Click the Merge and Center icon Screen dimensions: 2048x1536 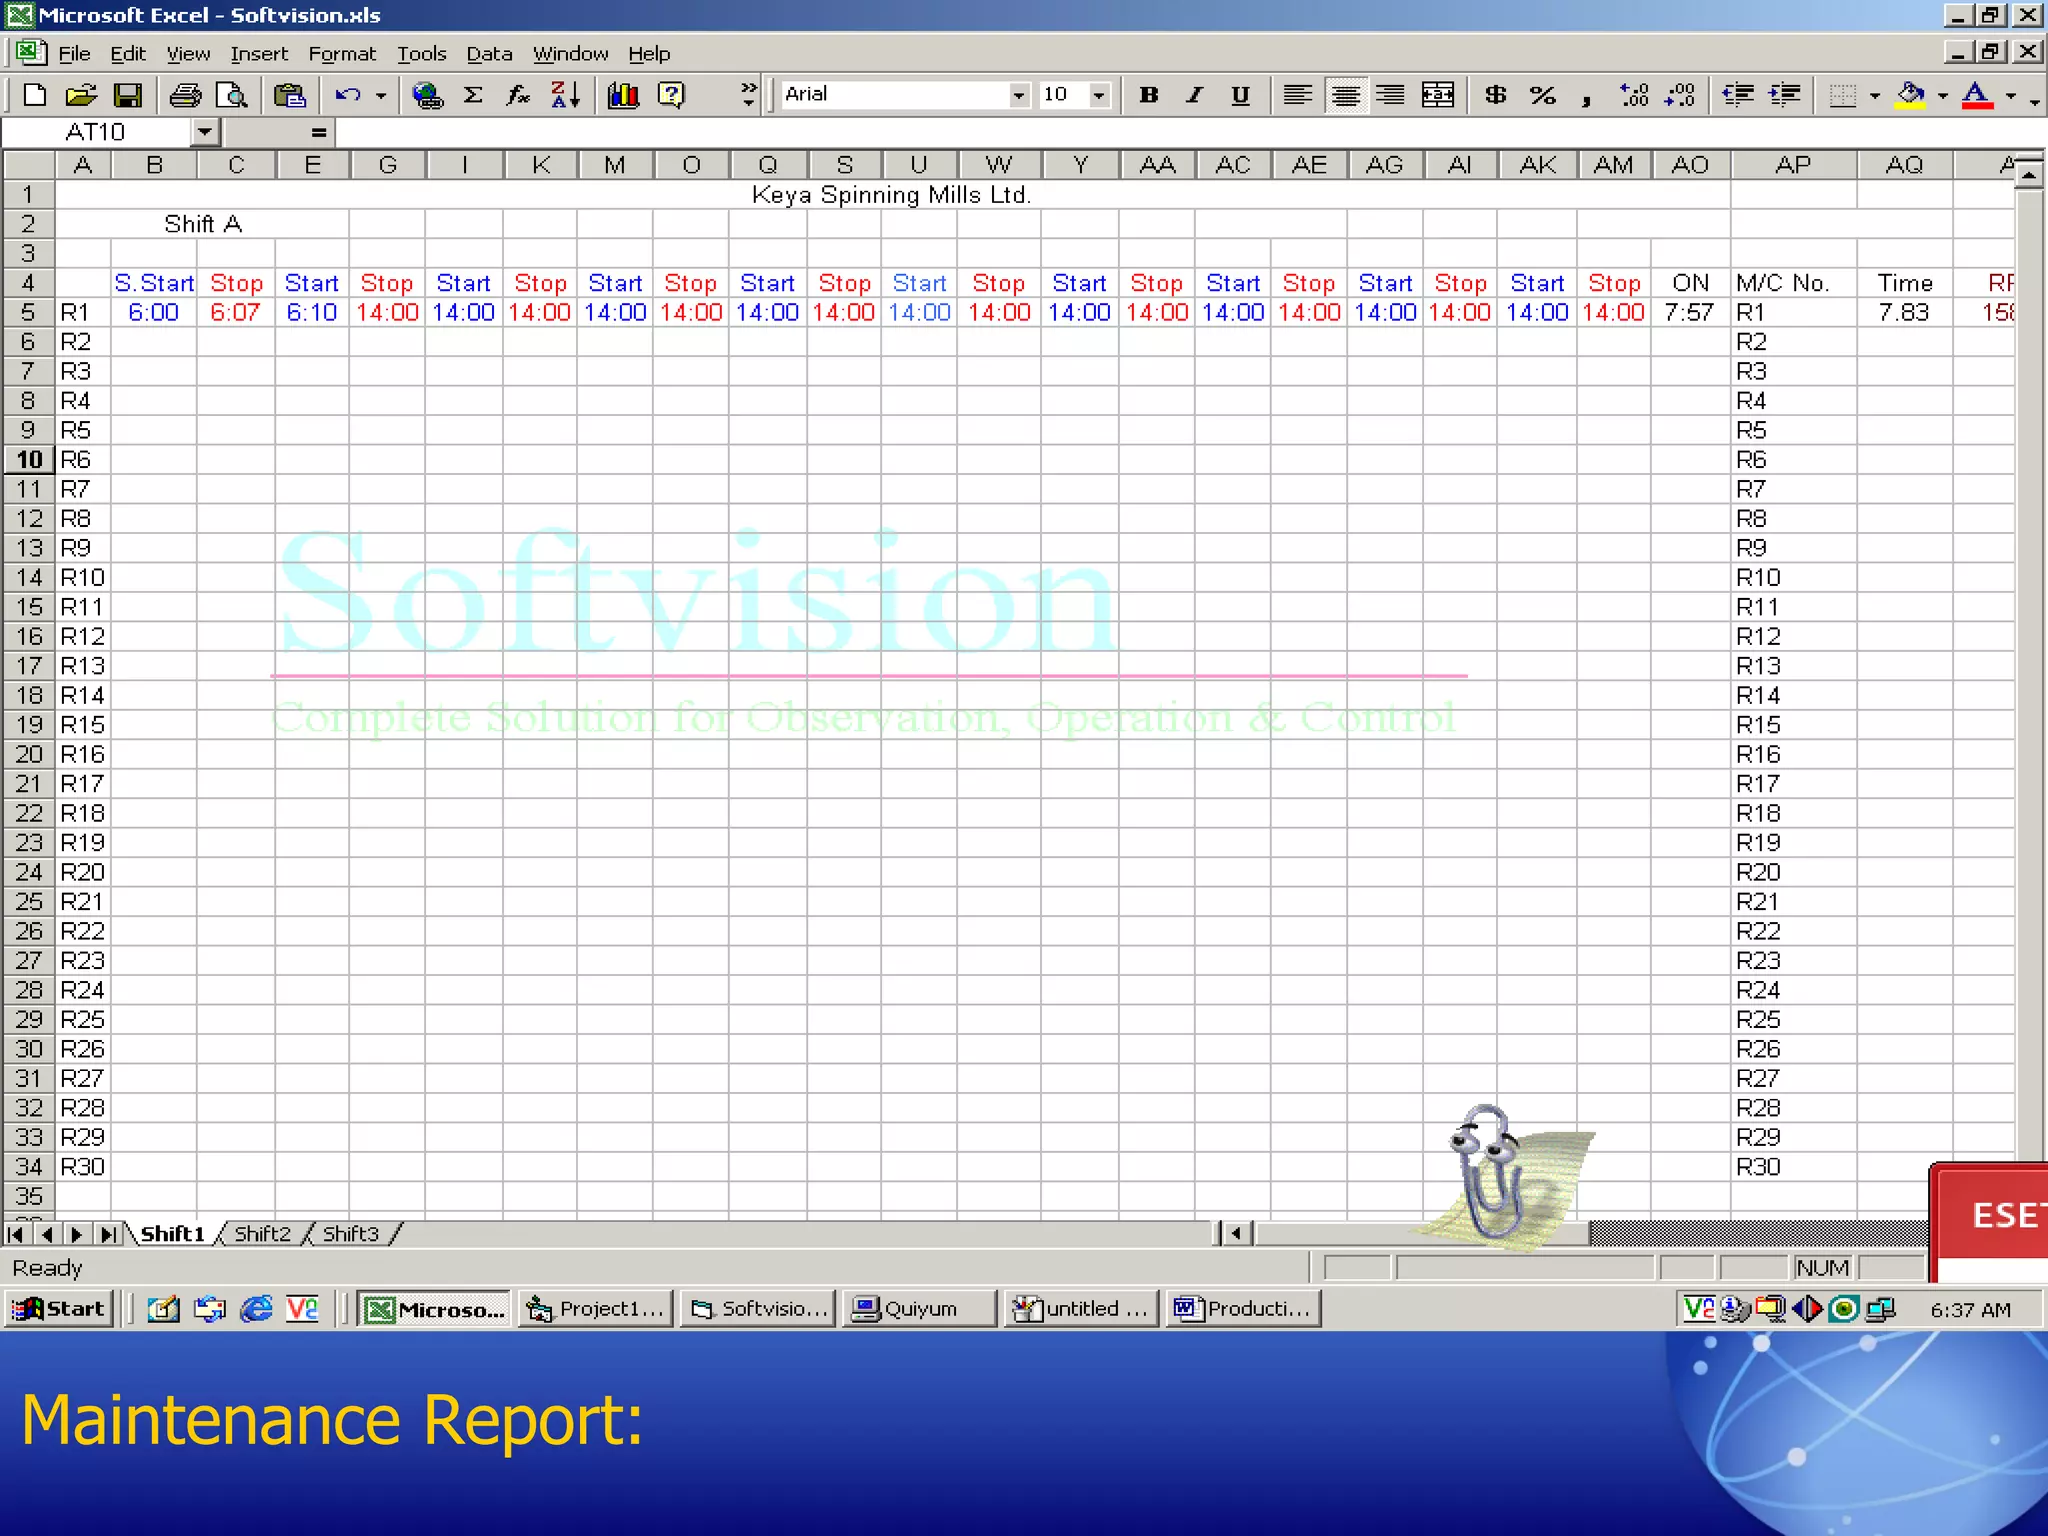[1438, 95]
